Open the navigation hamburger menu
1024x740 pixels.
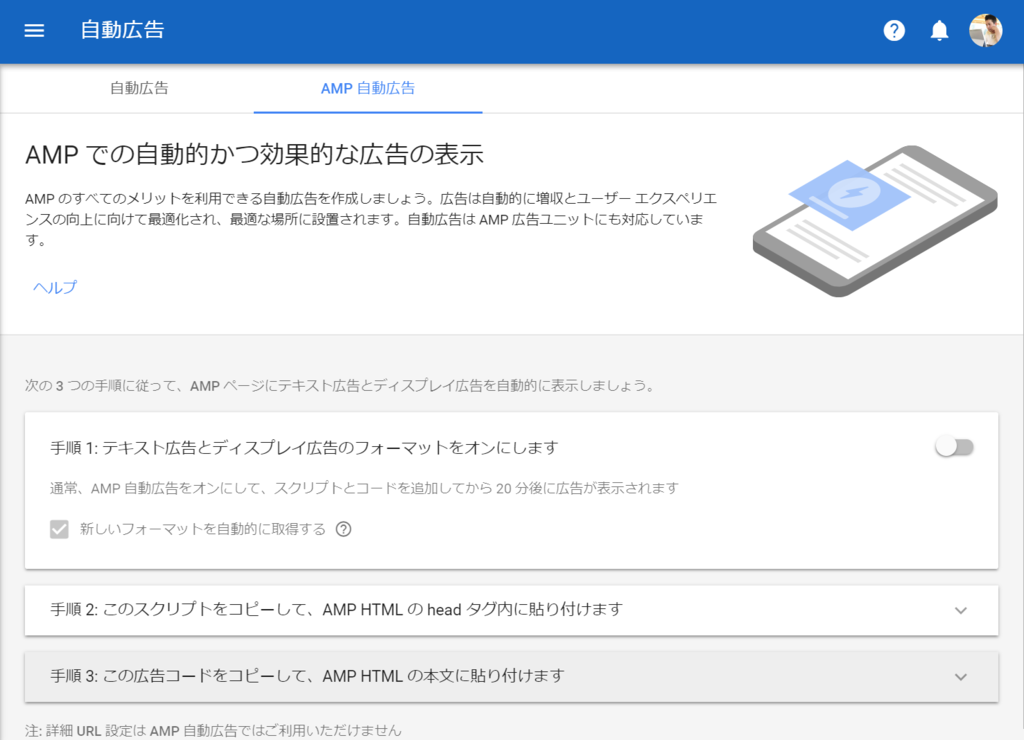click(x=33, y=30)
